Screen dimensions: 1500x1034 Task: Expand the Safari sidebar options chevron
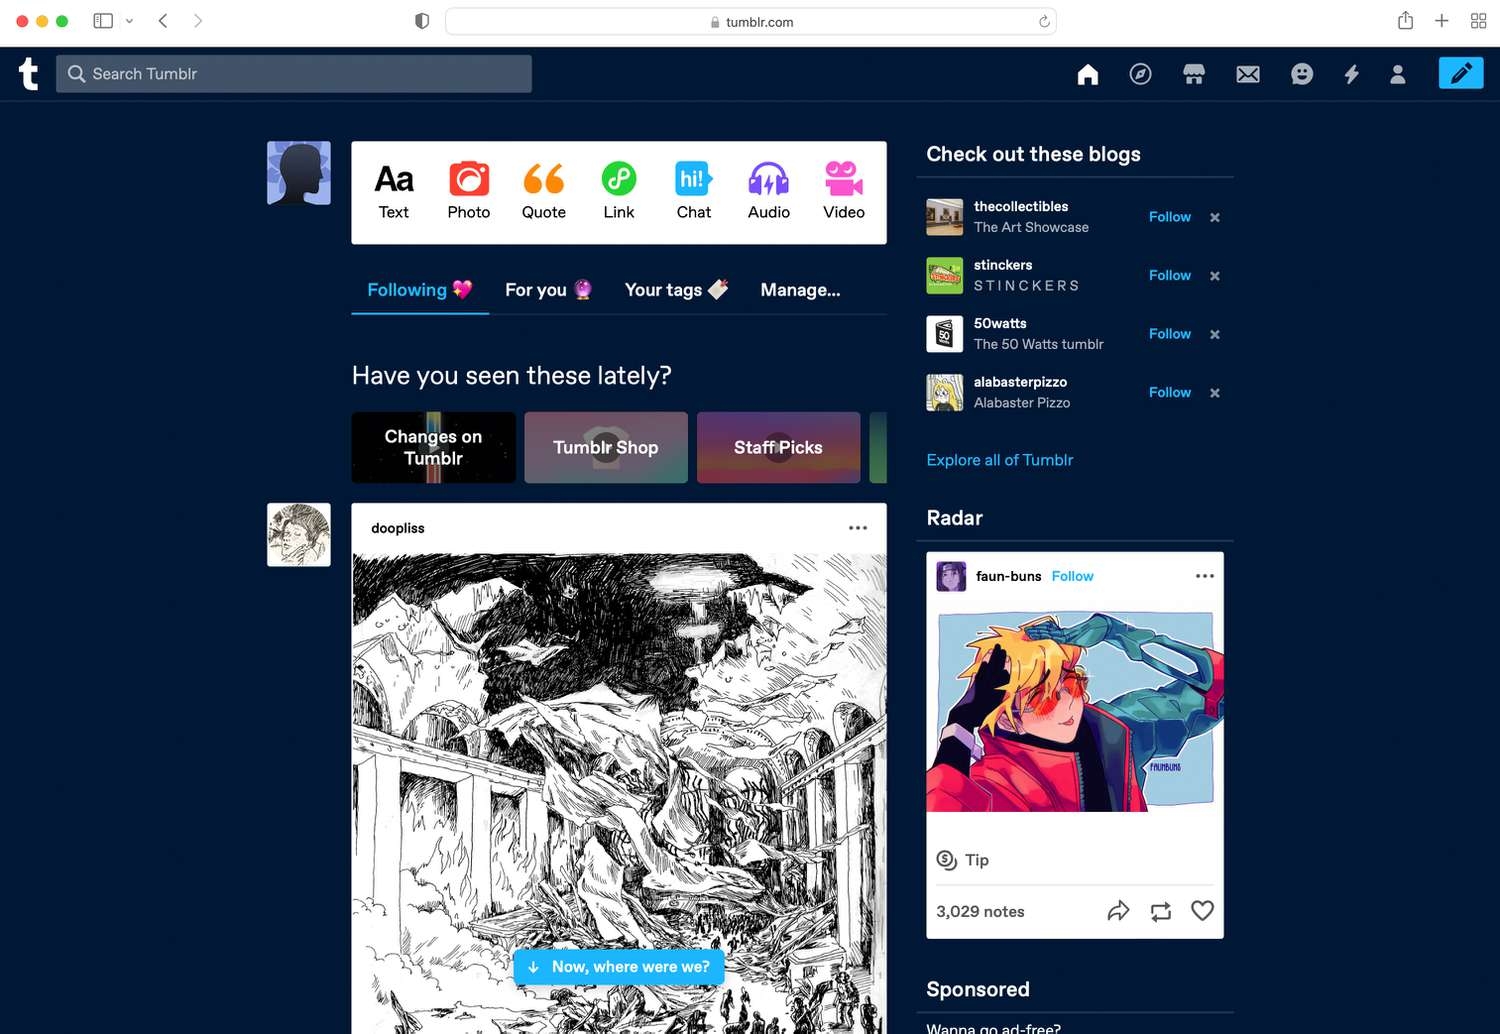[128, 20]
